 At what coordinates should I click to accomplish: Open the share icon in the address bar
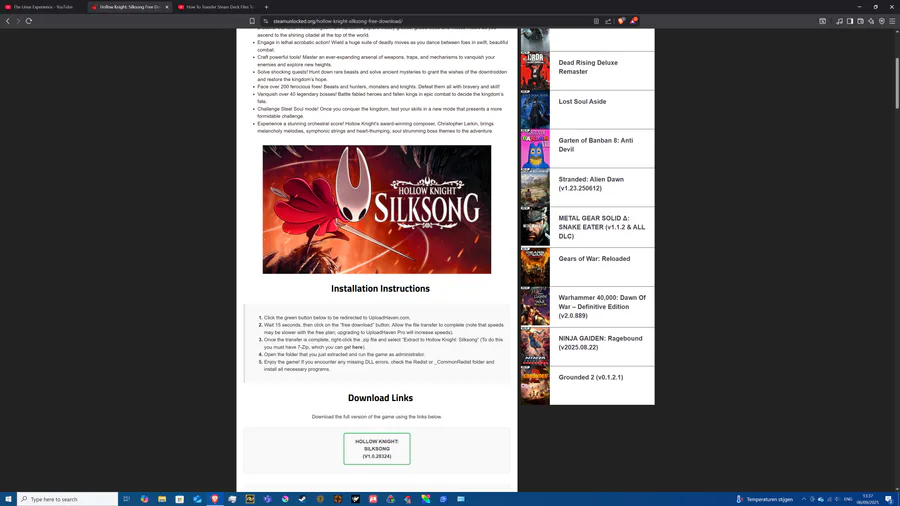[x=608, y=21]
